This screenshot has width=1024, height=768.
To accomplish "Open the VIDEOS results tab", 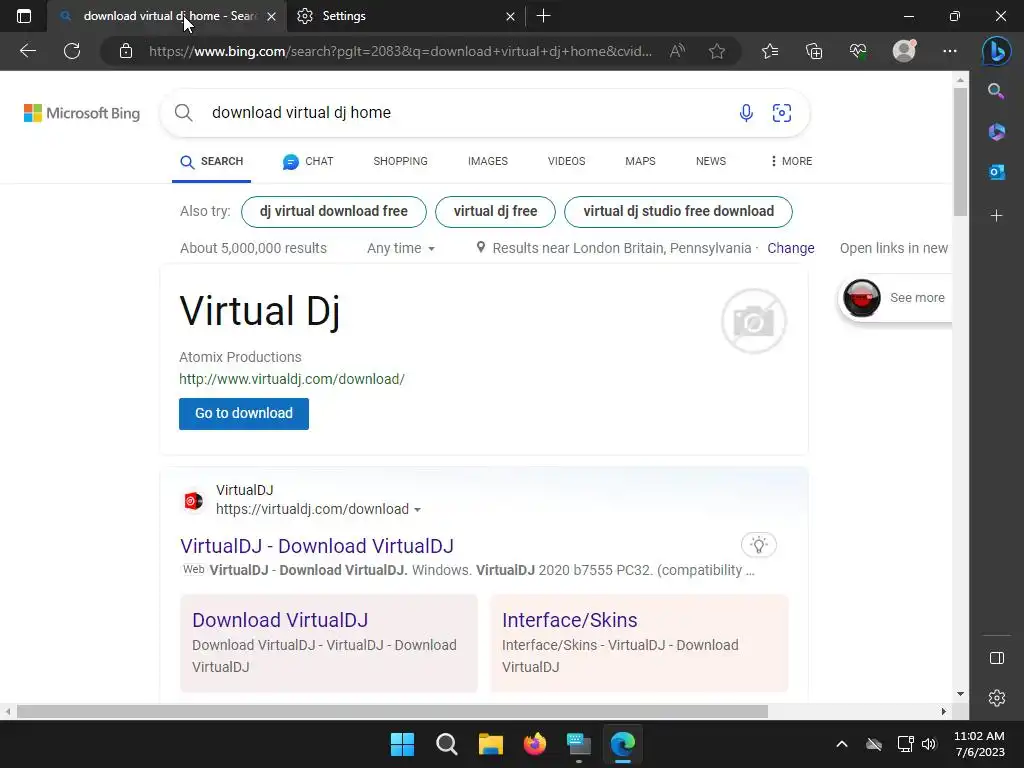I will pyautogui.click(x=566, y=161).
